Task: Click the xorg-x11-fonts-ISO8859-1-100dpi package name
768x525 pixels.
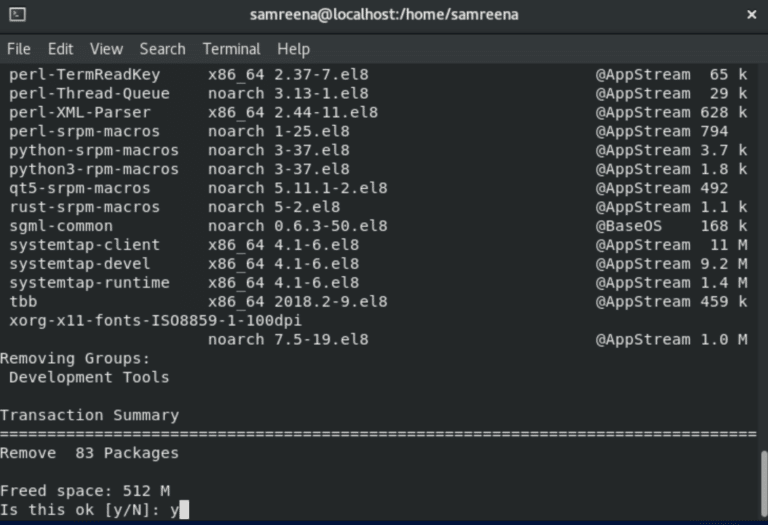Action: click(x=155, y=320)
